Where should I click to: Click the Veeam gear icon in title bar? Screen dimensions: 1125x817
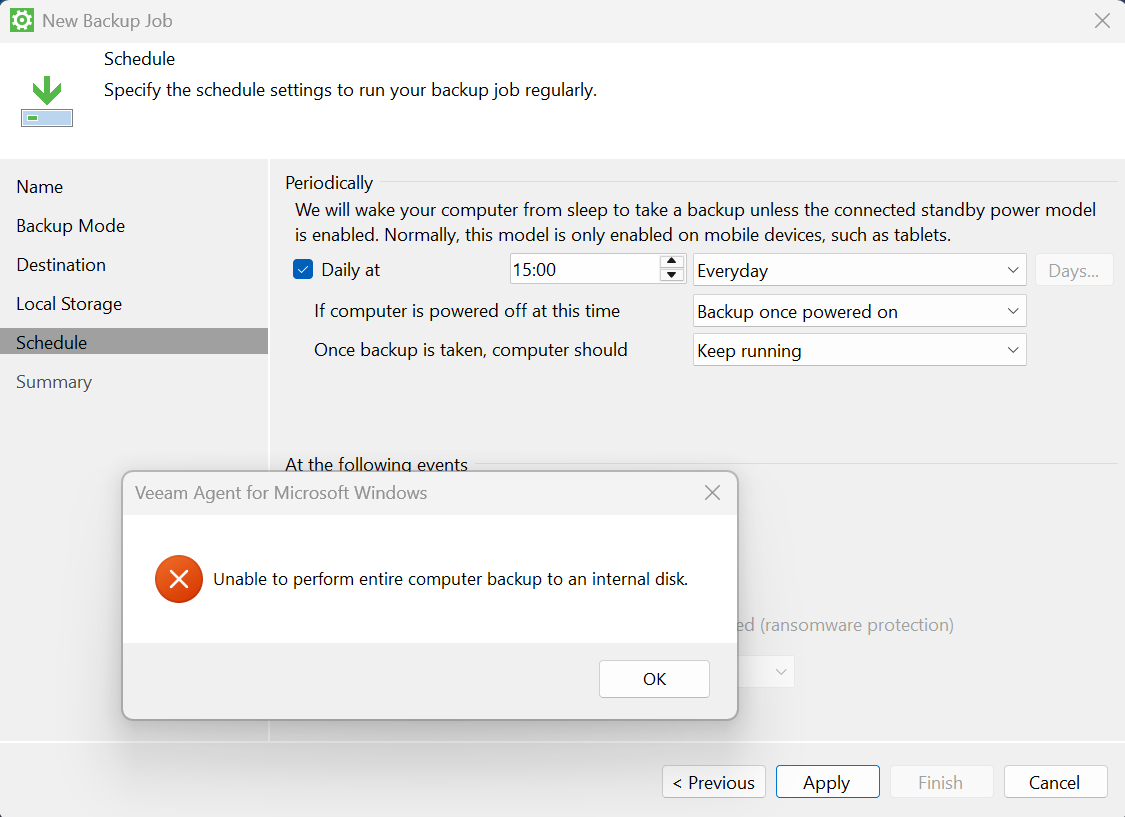22,20
